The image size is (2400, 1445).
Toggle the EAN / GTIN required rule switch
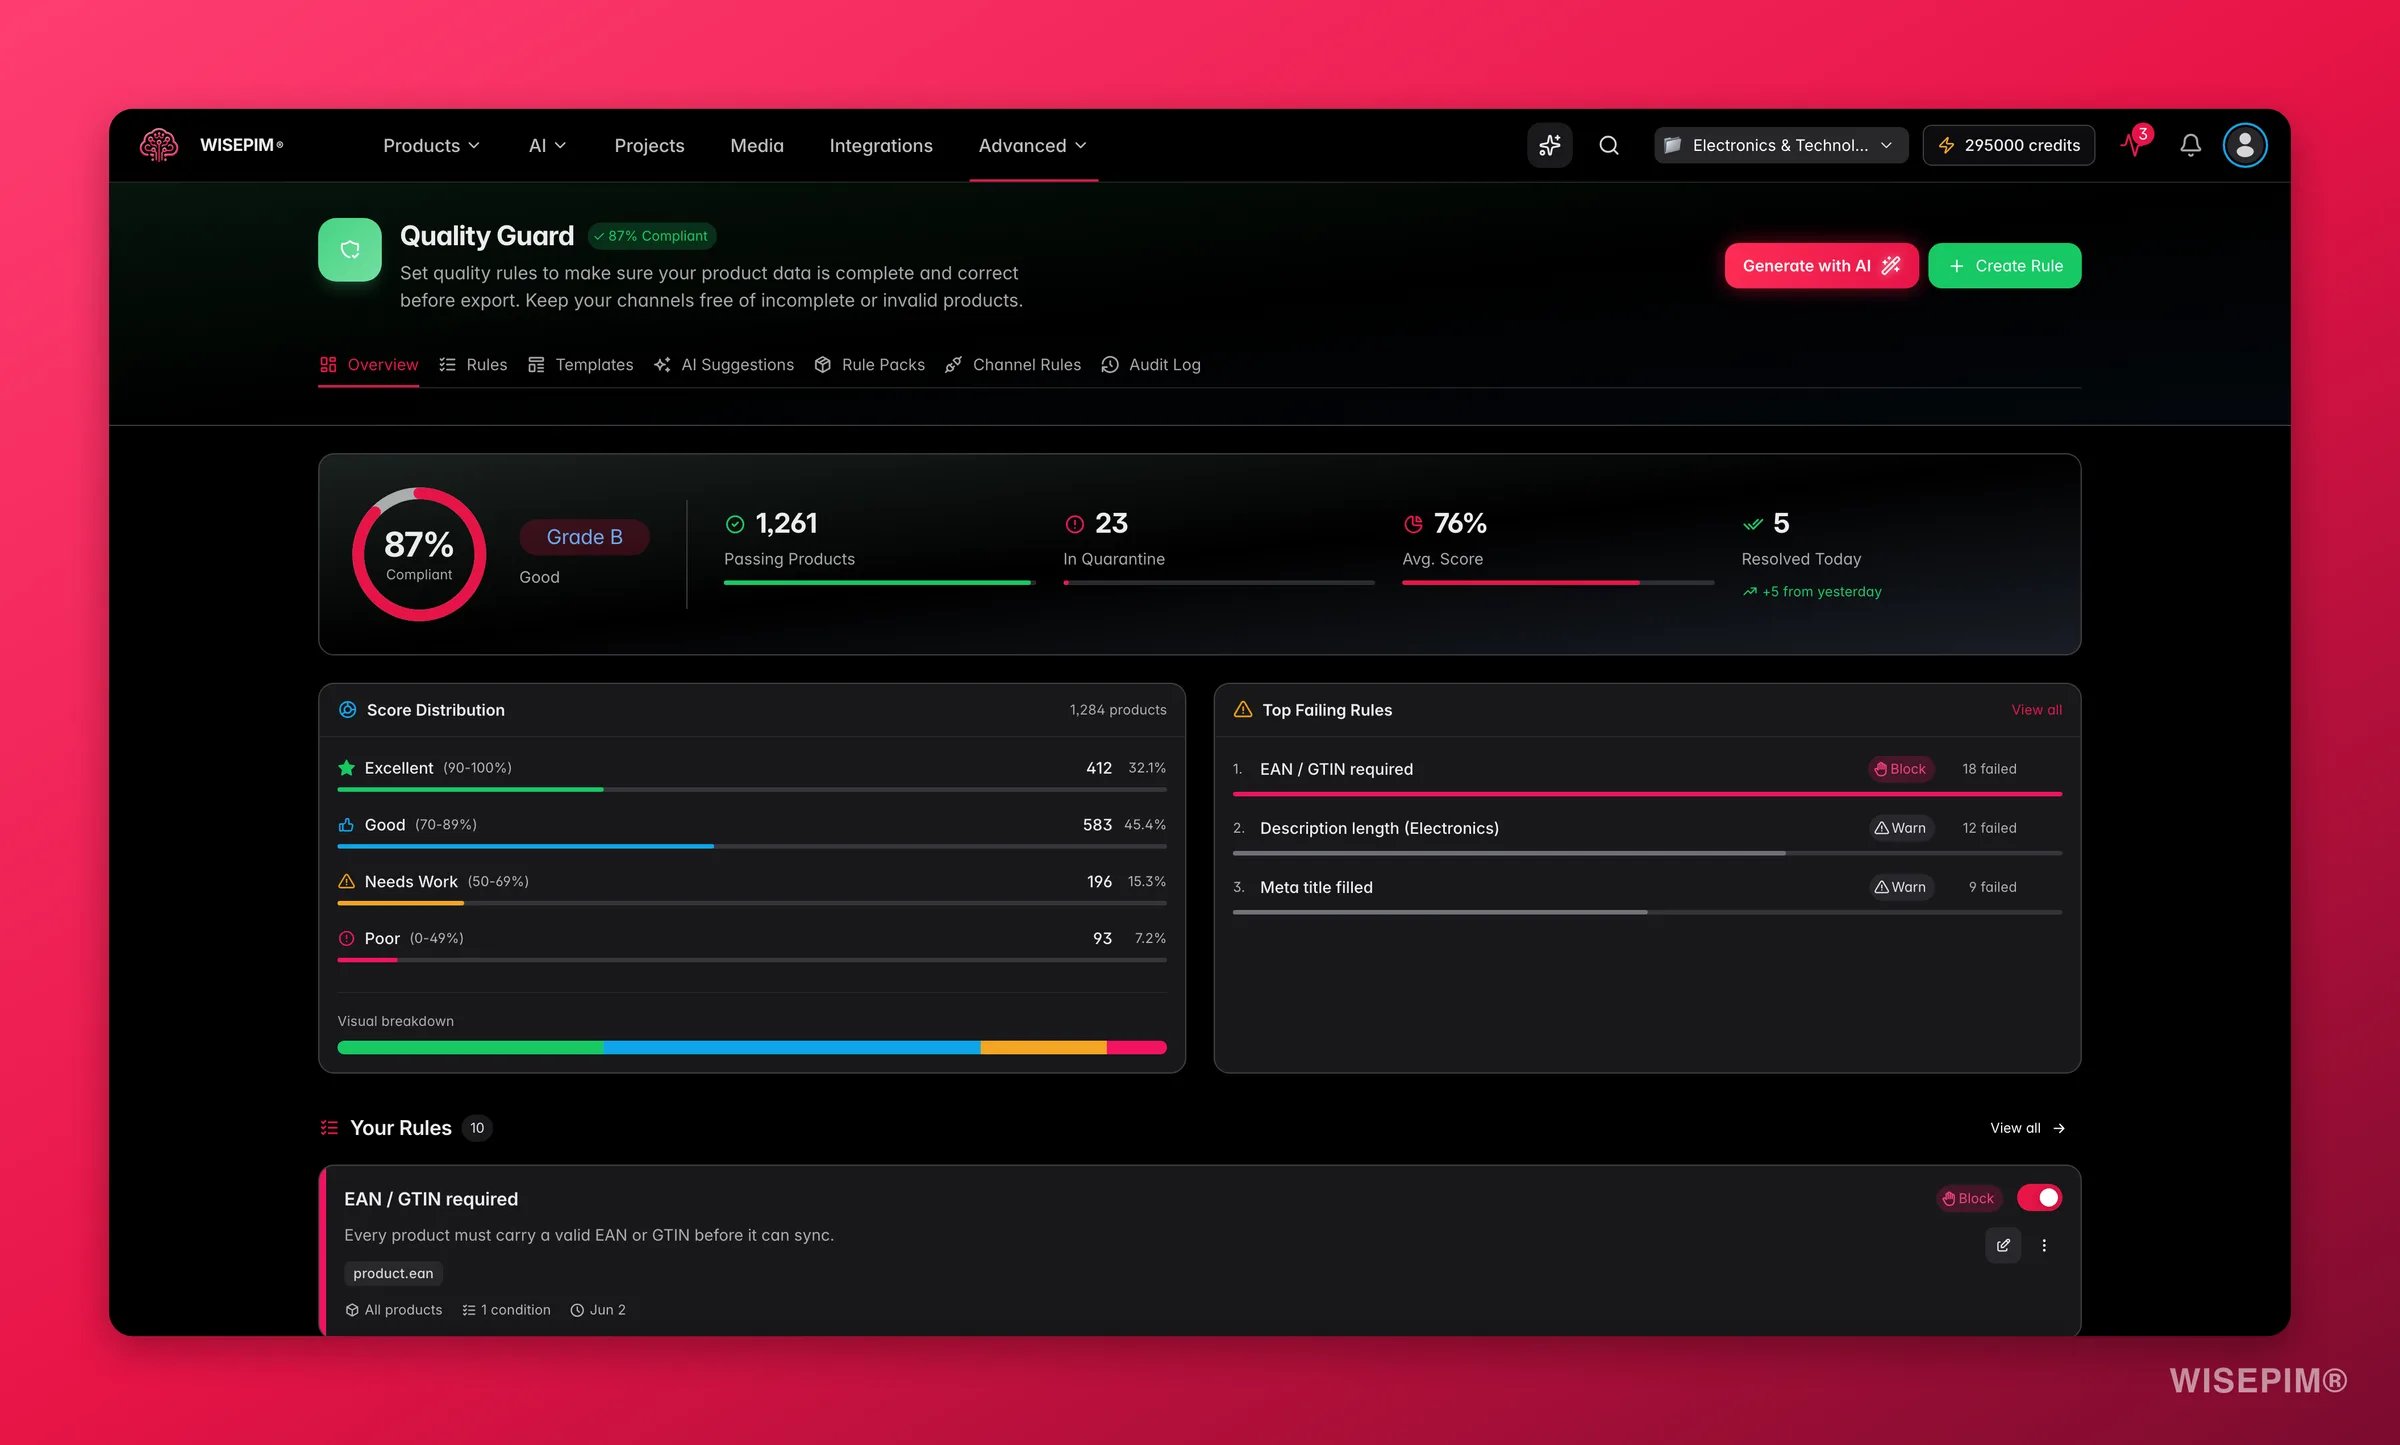(x=2039, y=1197)
